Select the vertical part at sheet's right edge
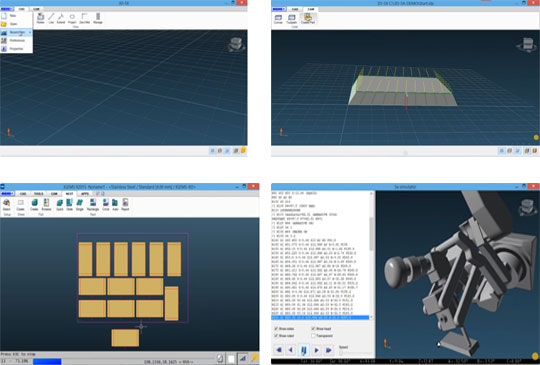 click(172, 303)
